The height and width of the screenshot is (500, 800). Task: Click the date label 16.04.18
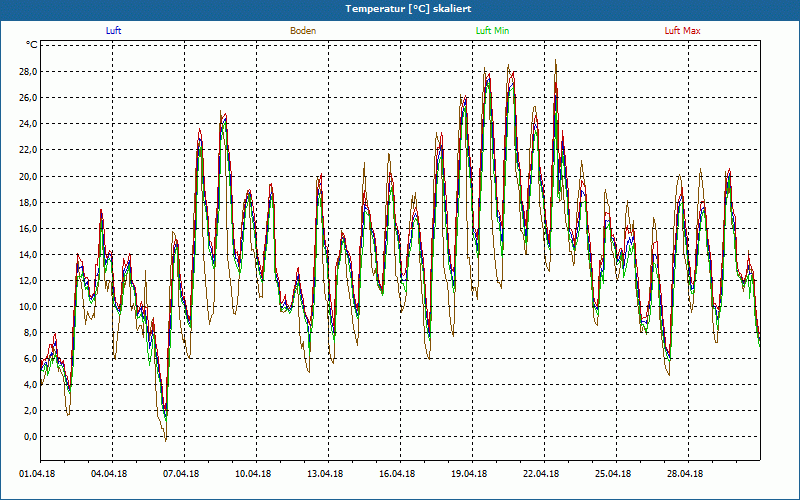(397, 474)
